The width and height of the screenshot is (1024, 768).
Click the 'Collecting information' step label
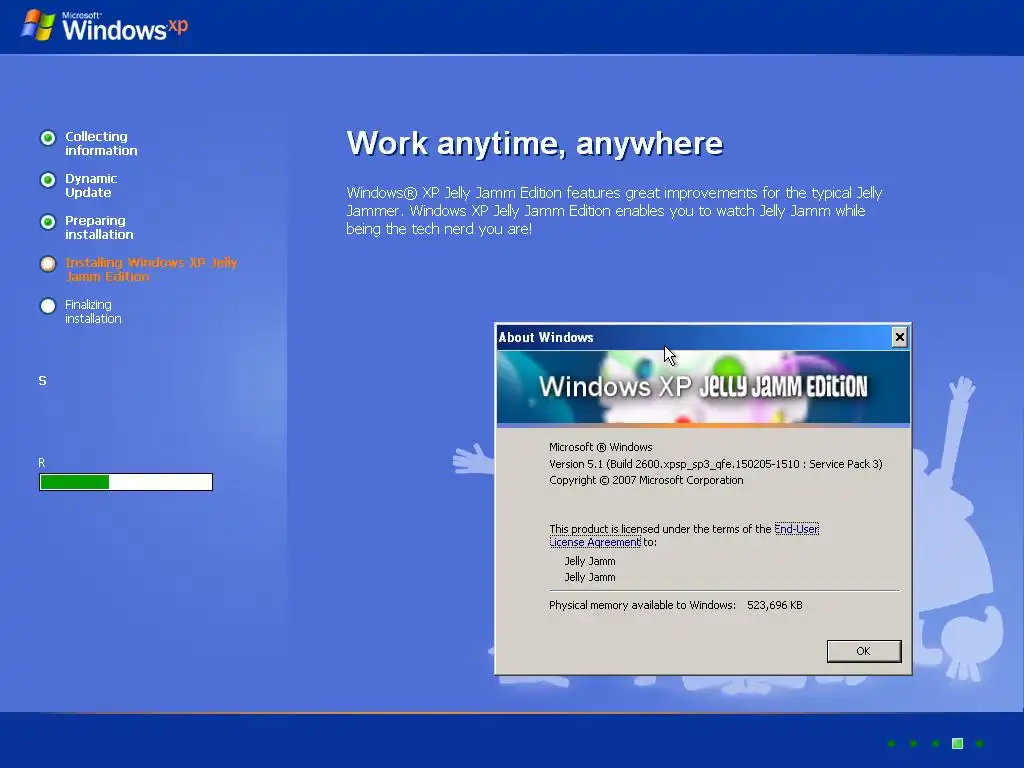click(101, 143)
